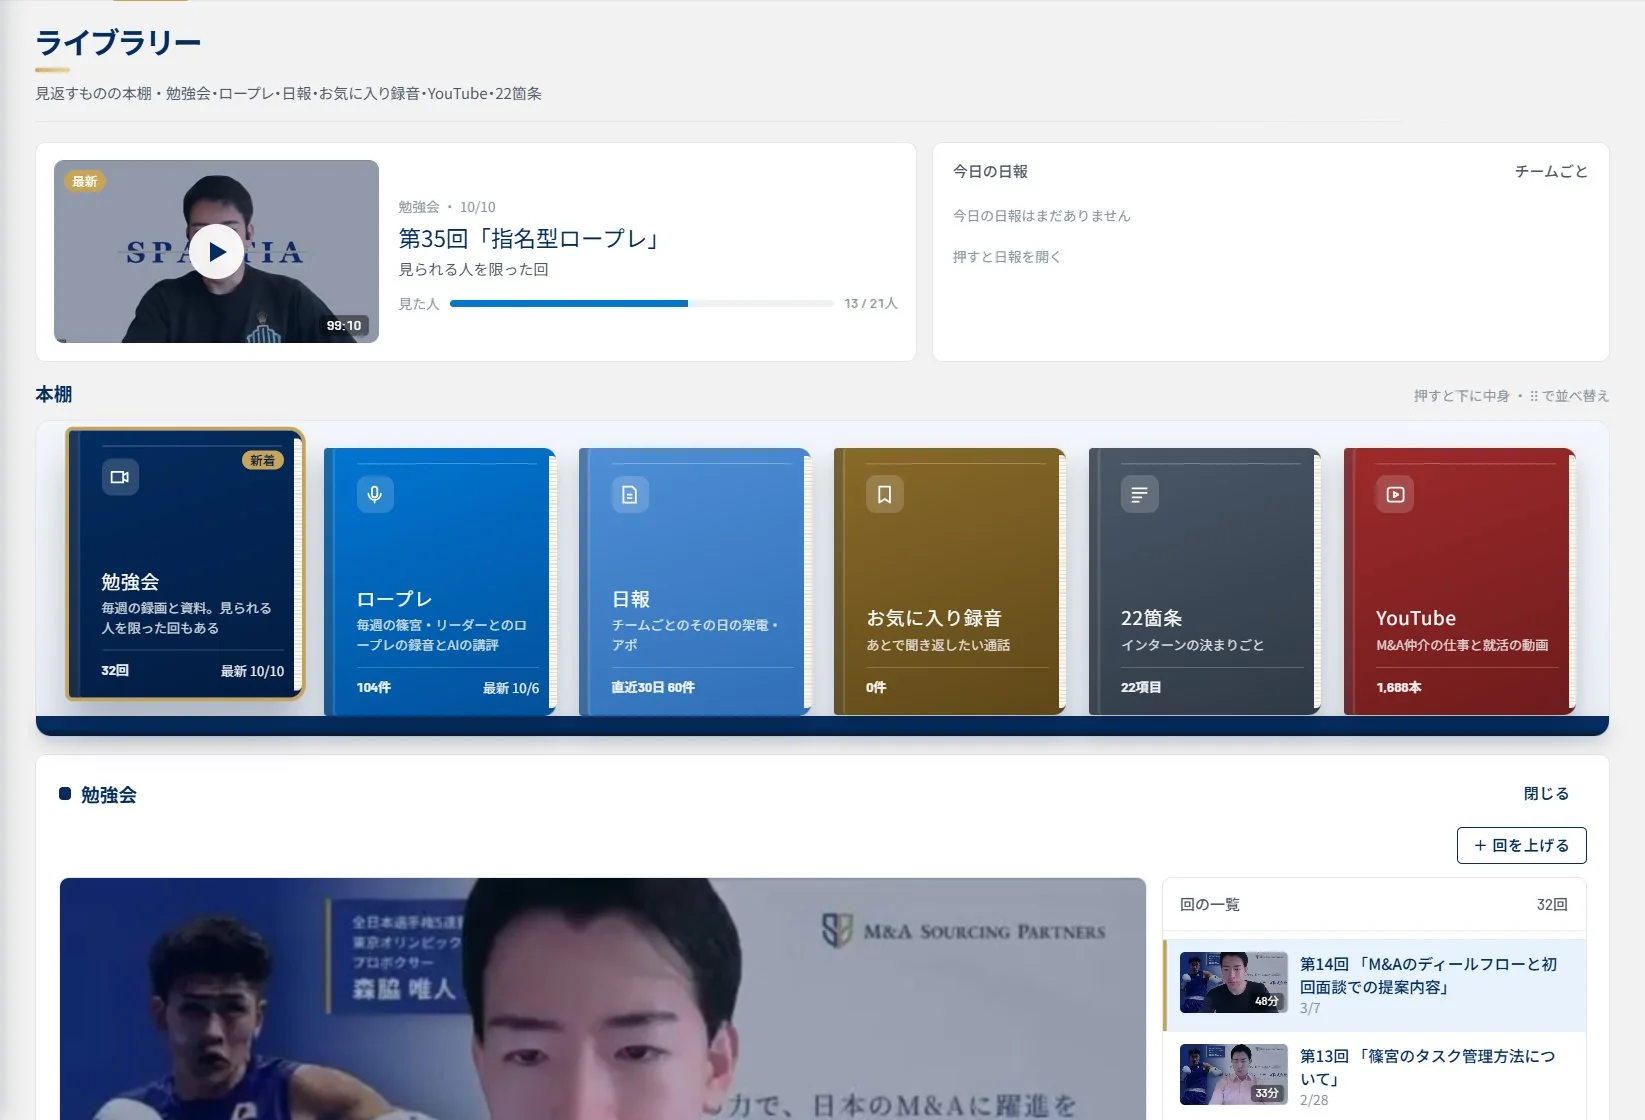Click the ＋ 回を上げる button
1645x1120 pixels.
tap(1521, 845)
